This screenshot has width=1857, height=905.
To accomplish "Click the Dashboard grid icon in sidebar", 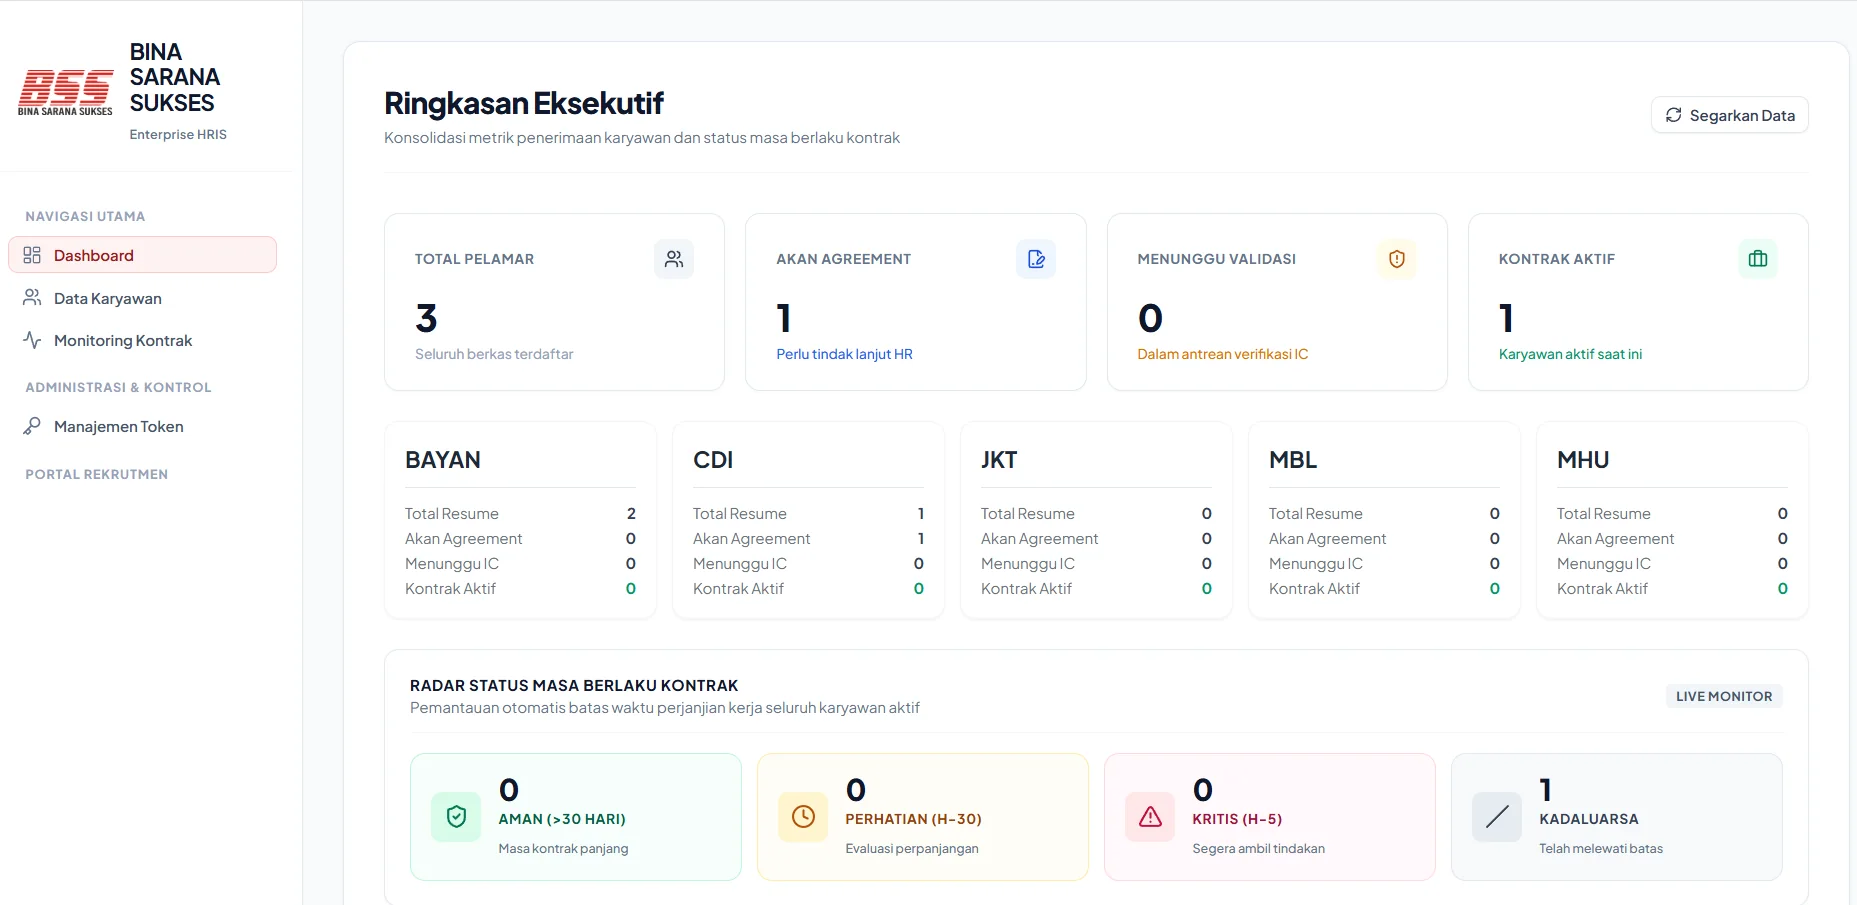I will [32, 255].
